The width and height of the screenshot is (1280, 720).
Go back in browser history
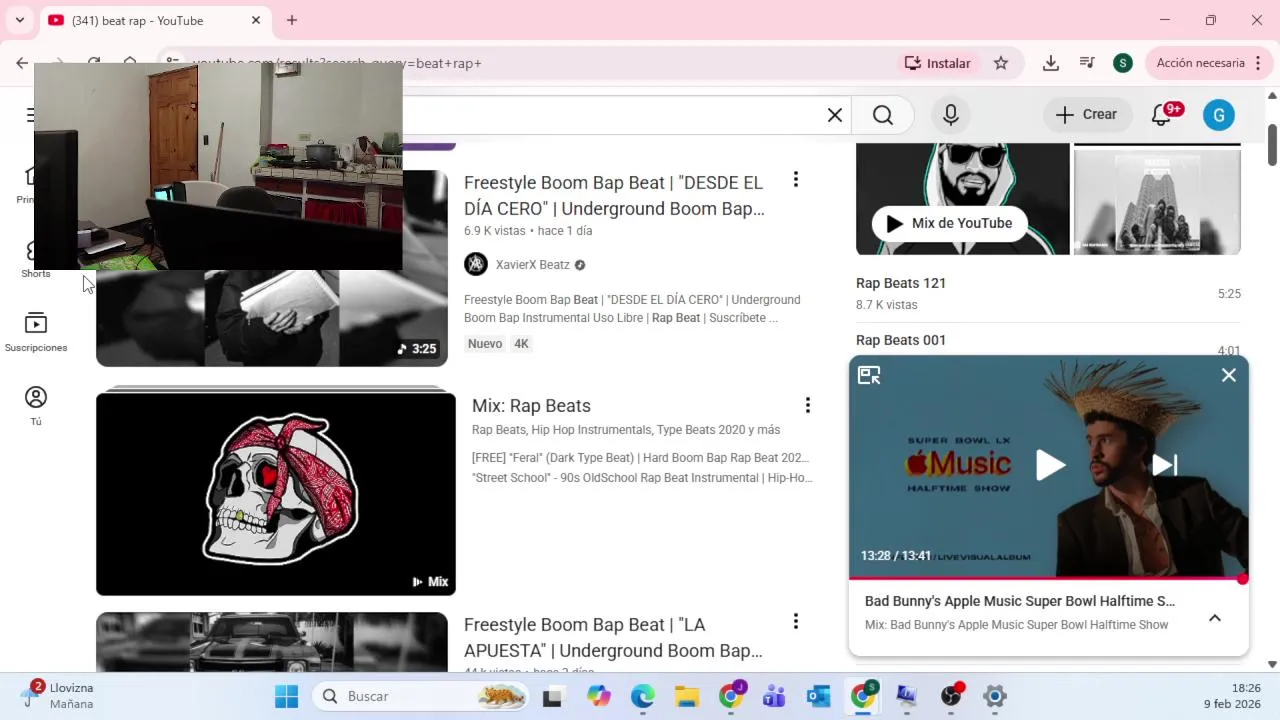(22, 63)
